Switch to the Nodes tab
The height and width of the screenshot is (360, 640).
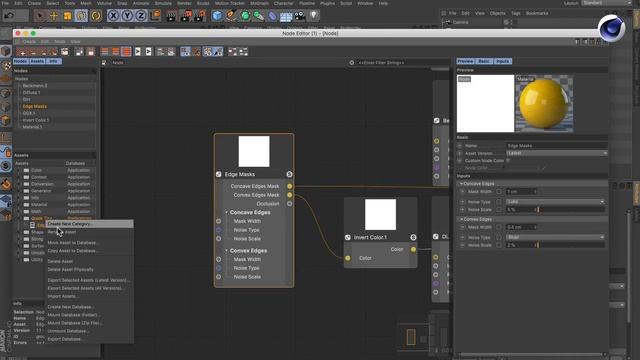(20, 61)
